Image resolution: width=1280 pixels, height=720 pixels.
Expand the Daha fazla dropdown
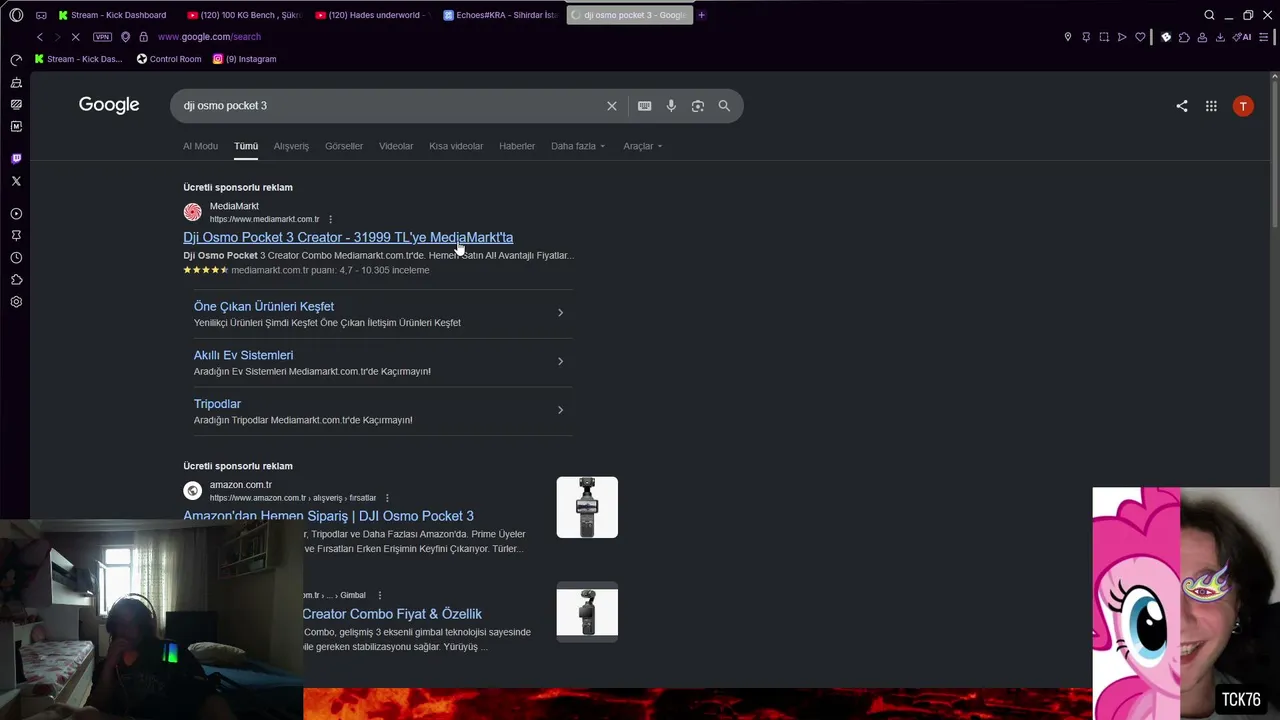pos(578,146)
